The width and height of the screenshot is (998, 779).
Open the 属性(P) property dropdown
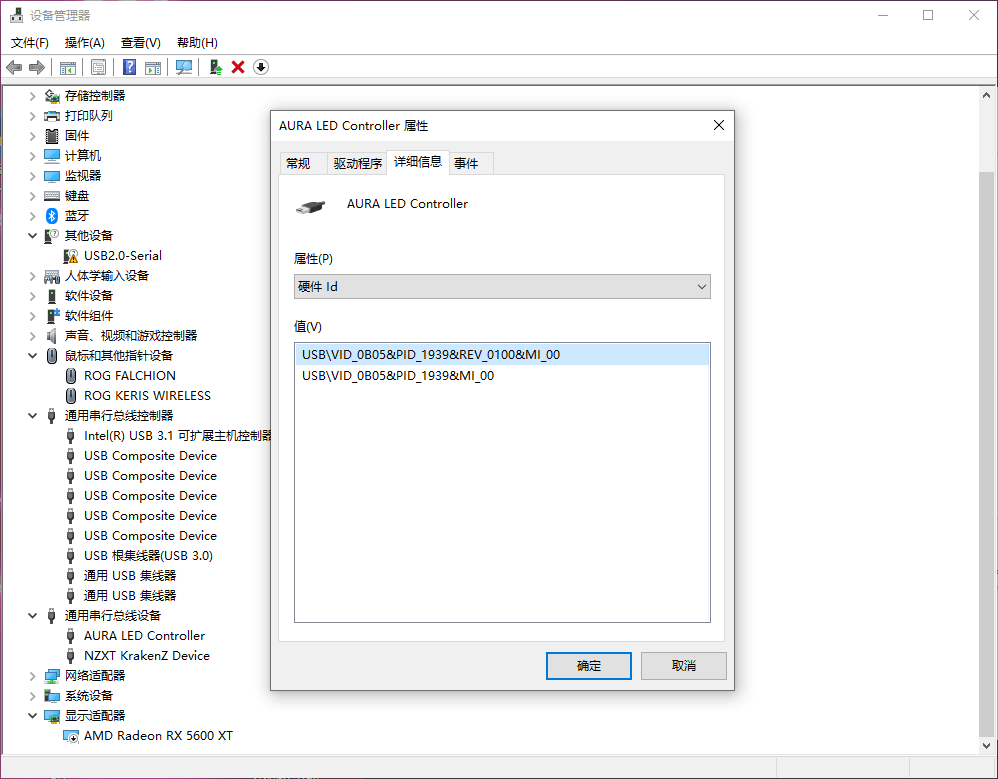pos(502,287)
